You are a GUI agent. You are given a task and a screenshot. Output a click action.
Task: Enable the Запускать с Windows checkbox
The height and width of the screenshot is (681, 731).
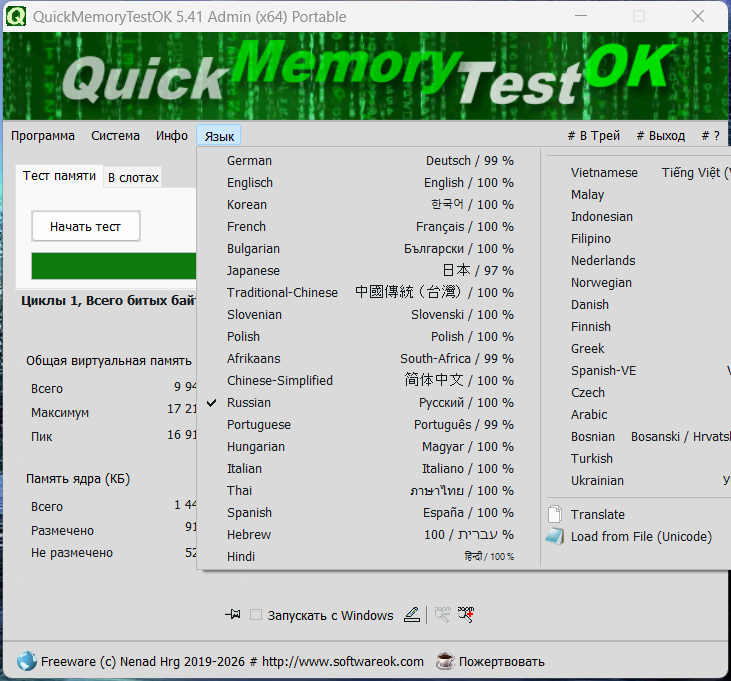pyautogui.click(x=255, y=615)
